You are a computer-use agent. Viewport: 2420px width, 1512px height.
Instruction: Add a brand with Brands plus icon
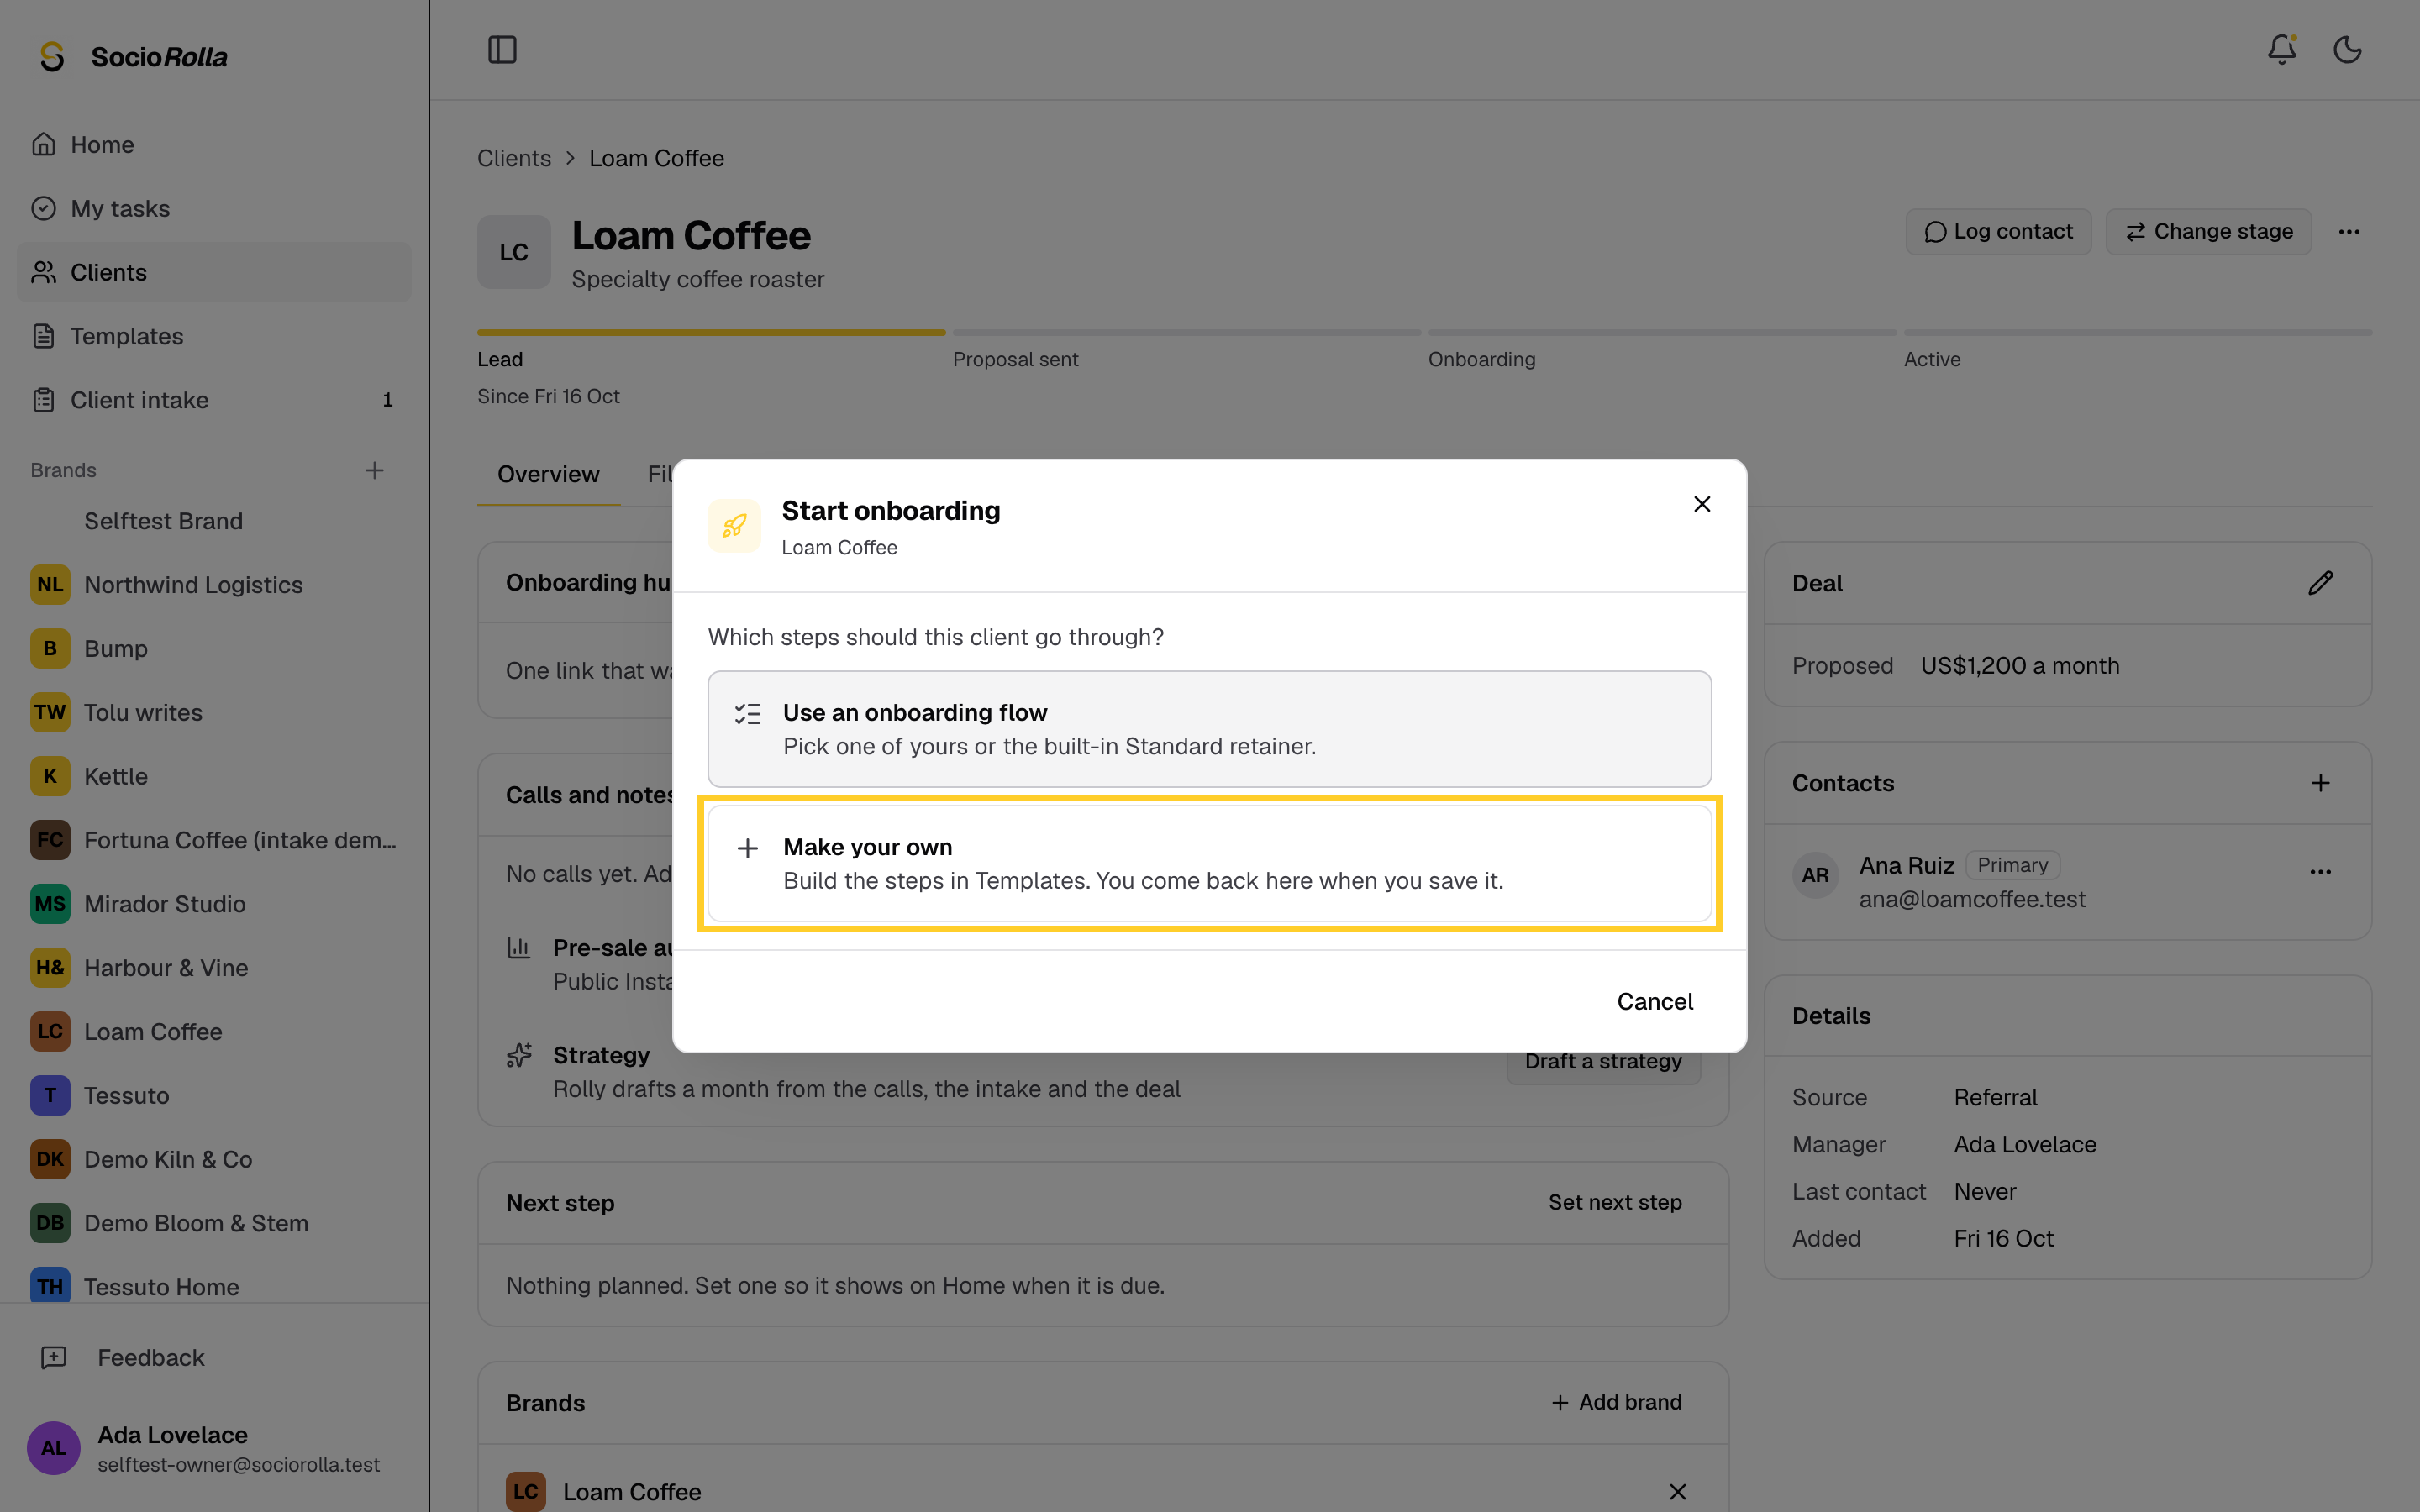tap(375, 470)
